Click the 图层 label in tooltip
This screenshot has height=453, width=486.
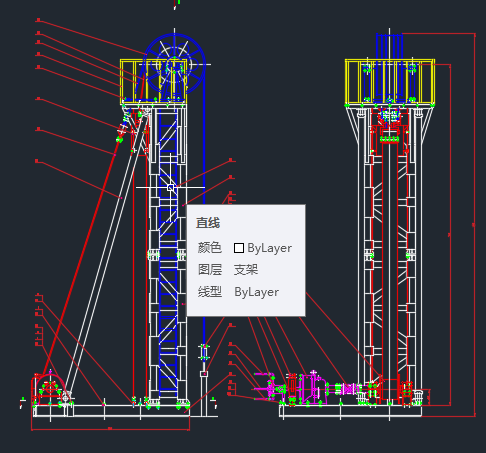click(x=210, y=269)
